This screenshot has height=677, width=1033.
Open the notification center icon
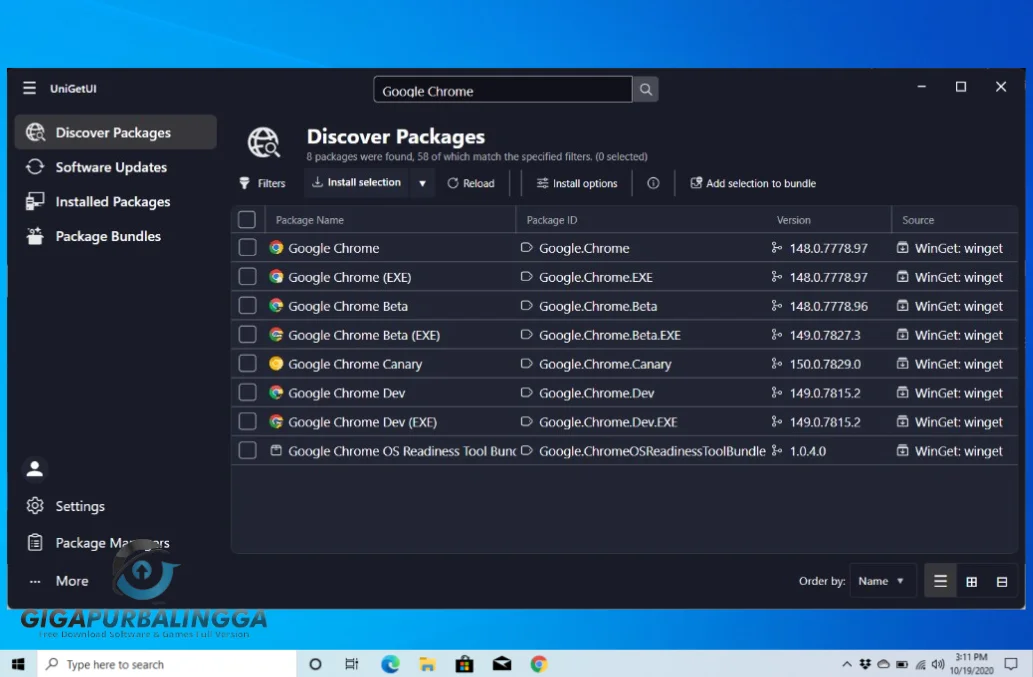tap(1011, 664)
